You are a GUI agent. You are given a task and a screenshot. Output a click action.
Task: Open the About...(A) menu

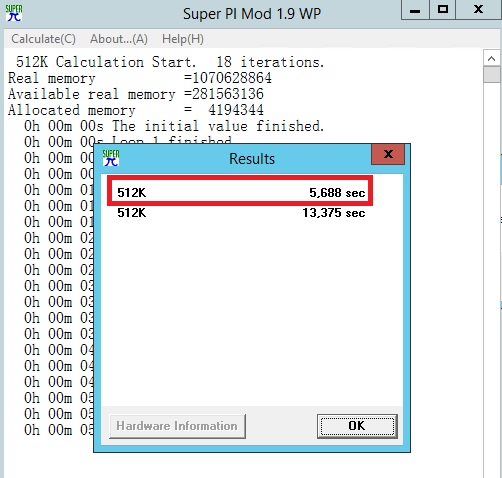pos(119,39)
